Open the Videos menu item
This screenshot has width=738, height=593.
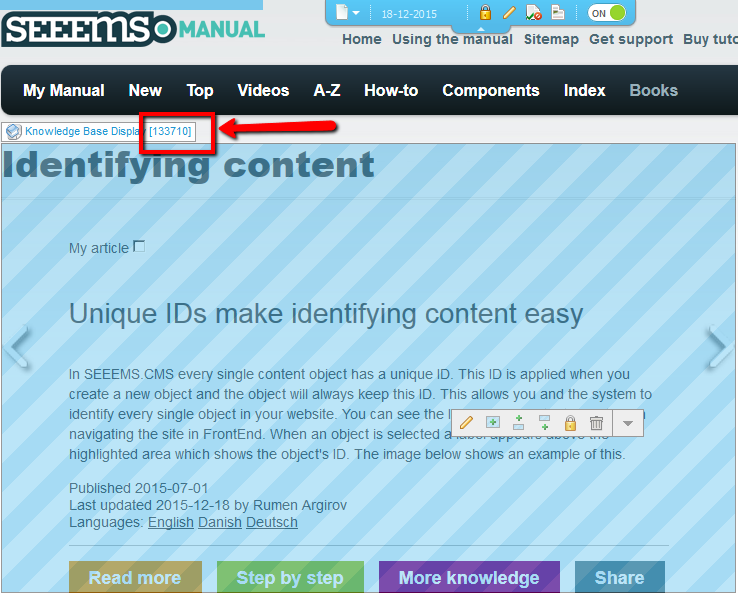click(263, 90)
